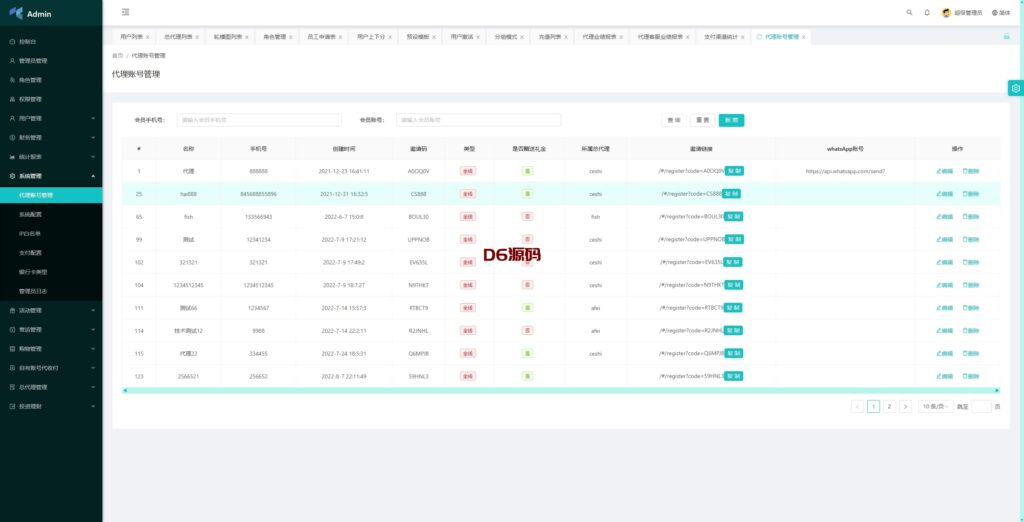Focus the go-to-page number box
The width and height of the screenshot is (1024, 522).
pyautogui.click(x=981, y=406)
